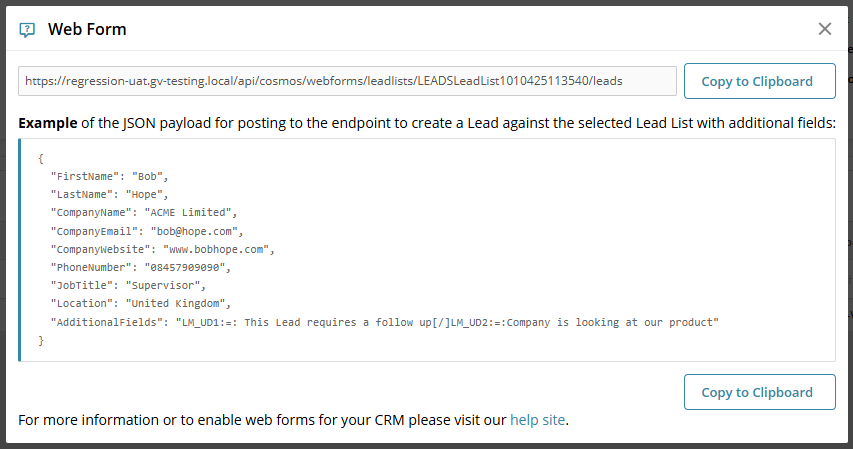Click the FirstName Bob JSON line
This screenshot has height=449, width=853.
pos(109,176)
